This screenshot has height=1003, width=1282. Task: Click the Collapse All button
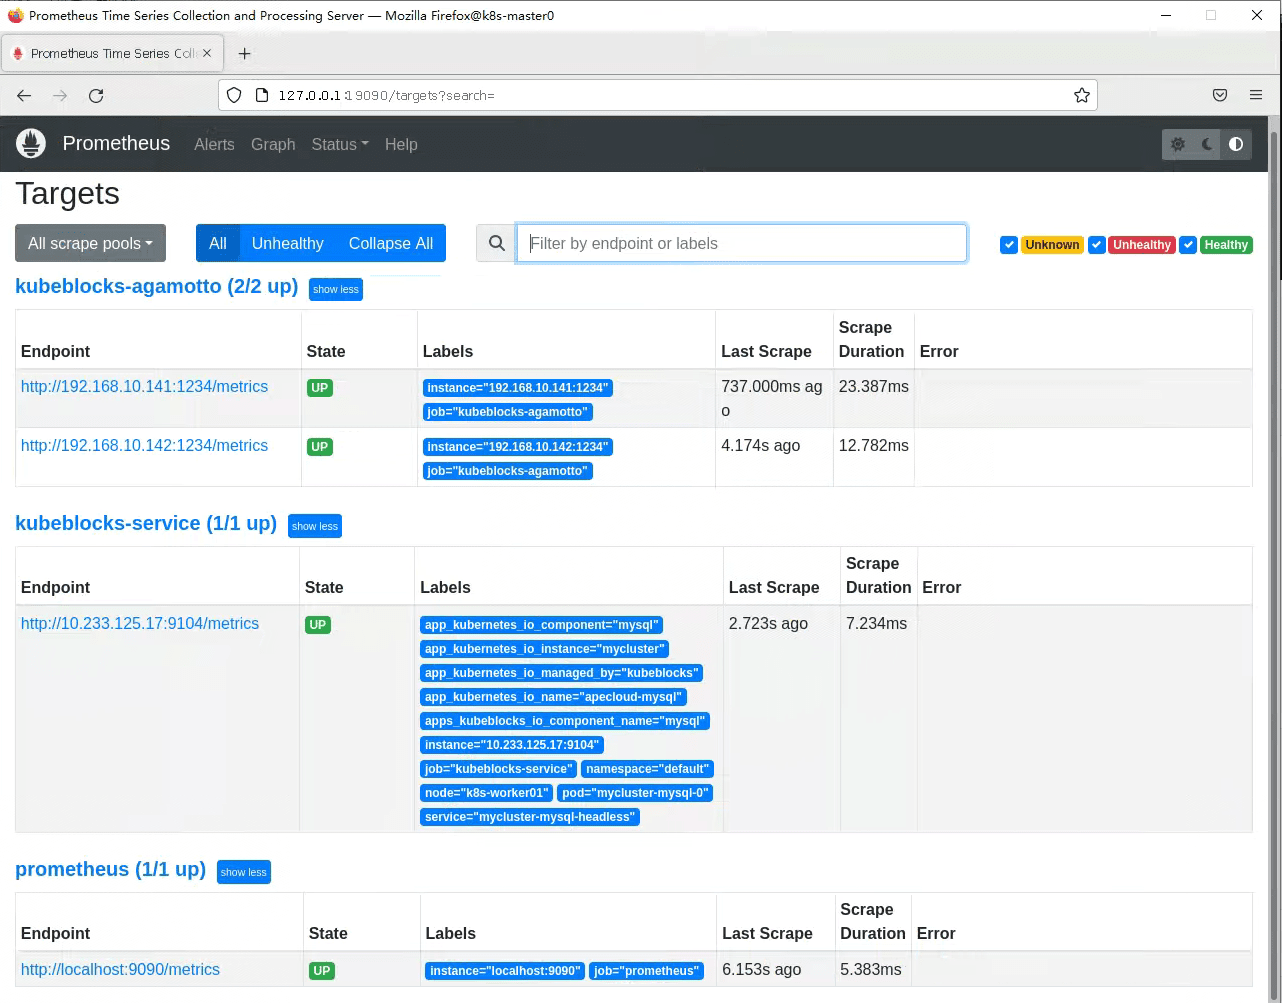pyautogui.click(x=391, y=243)
